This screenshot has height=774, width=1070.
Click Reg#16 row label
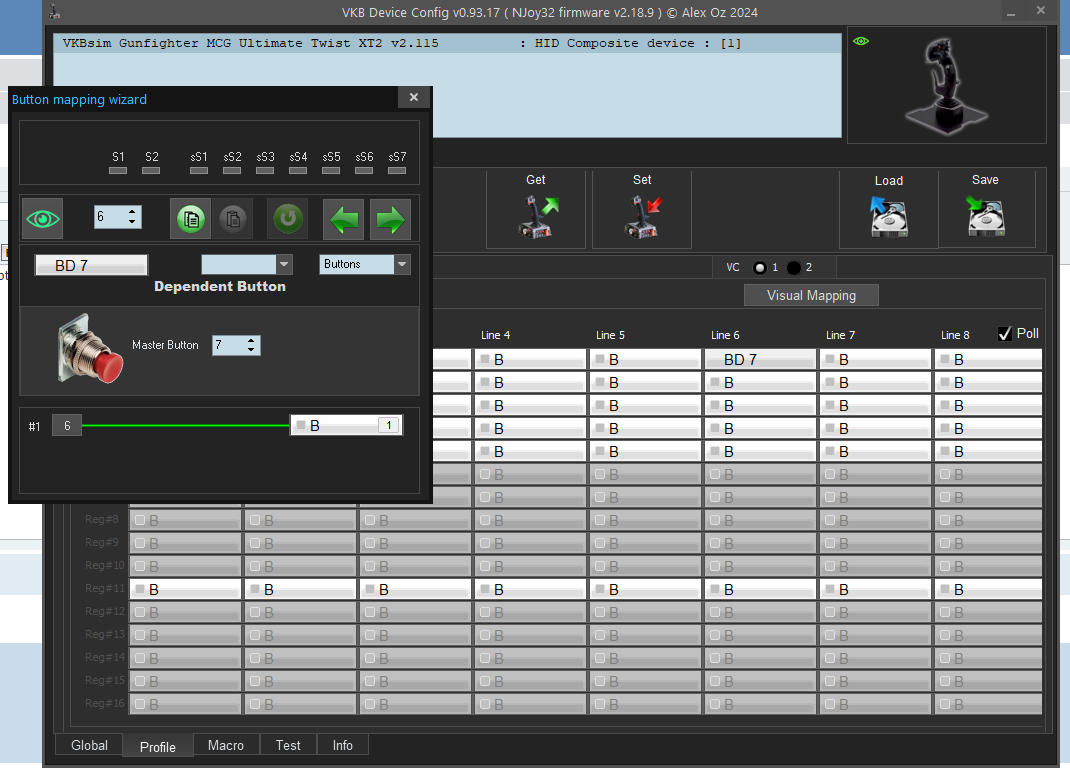coord(104,703)
